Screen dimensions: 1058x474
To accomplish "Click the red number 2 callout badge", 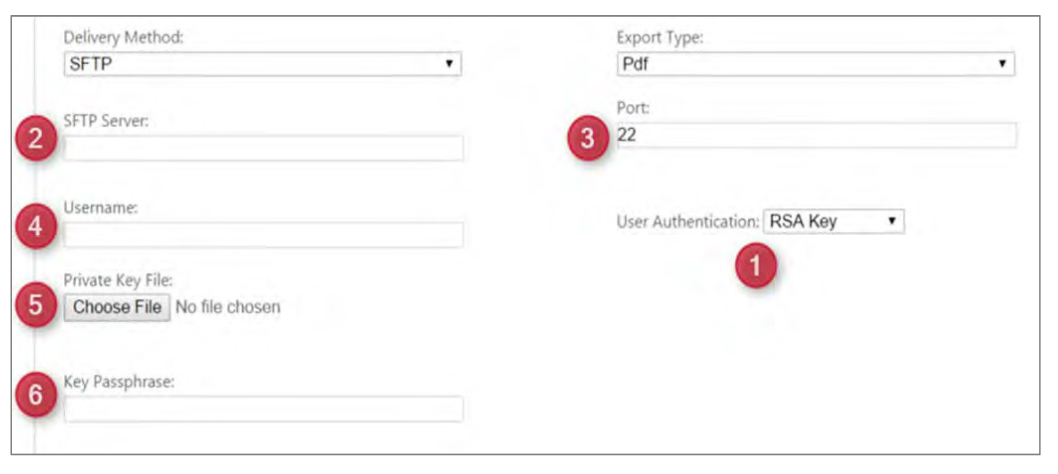I will [36, 139].
